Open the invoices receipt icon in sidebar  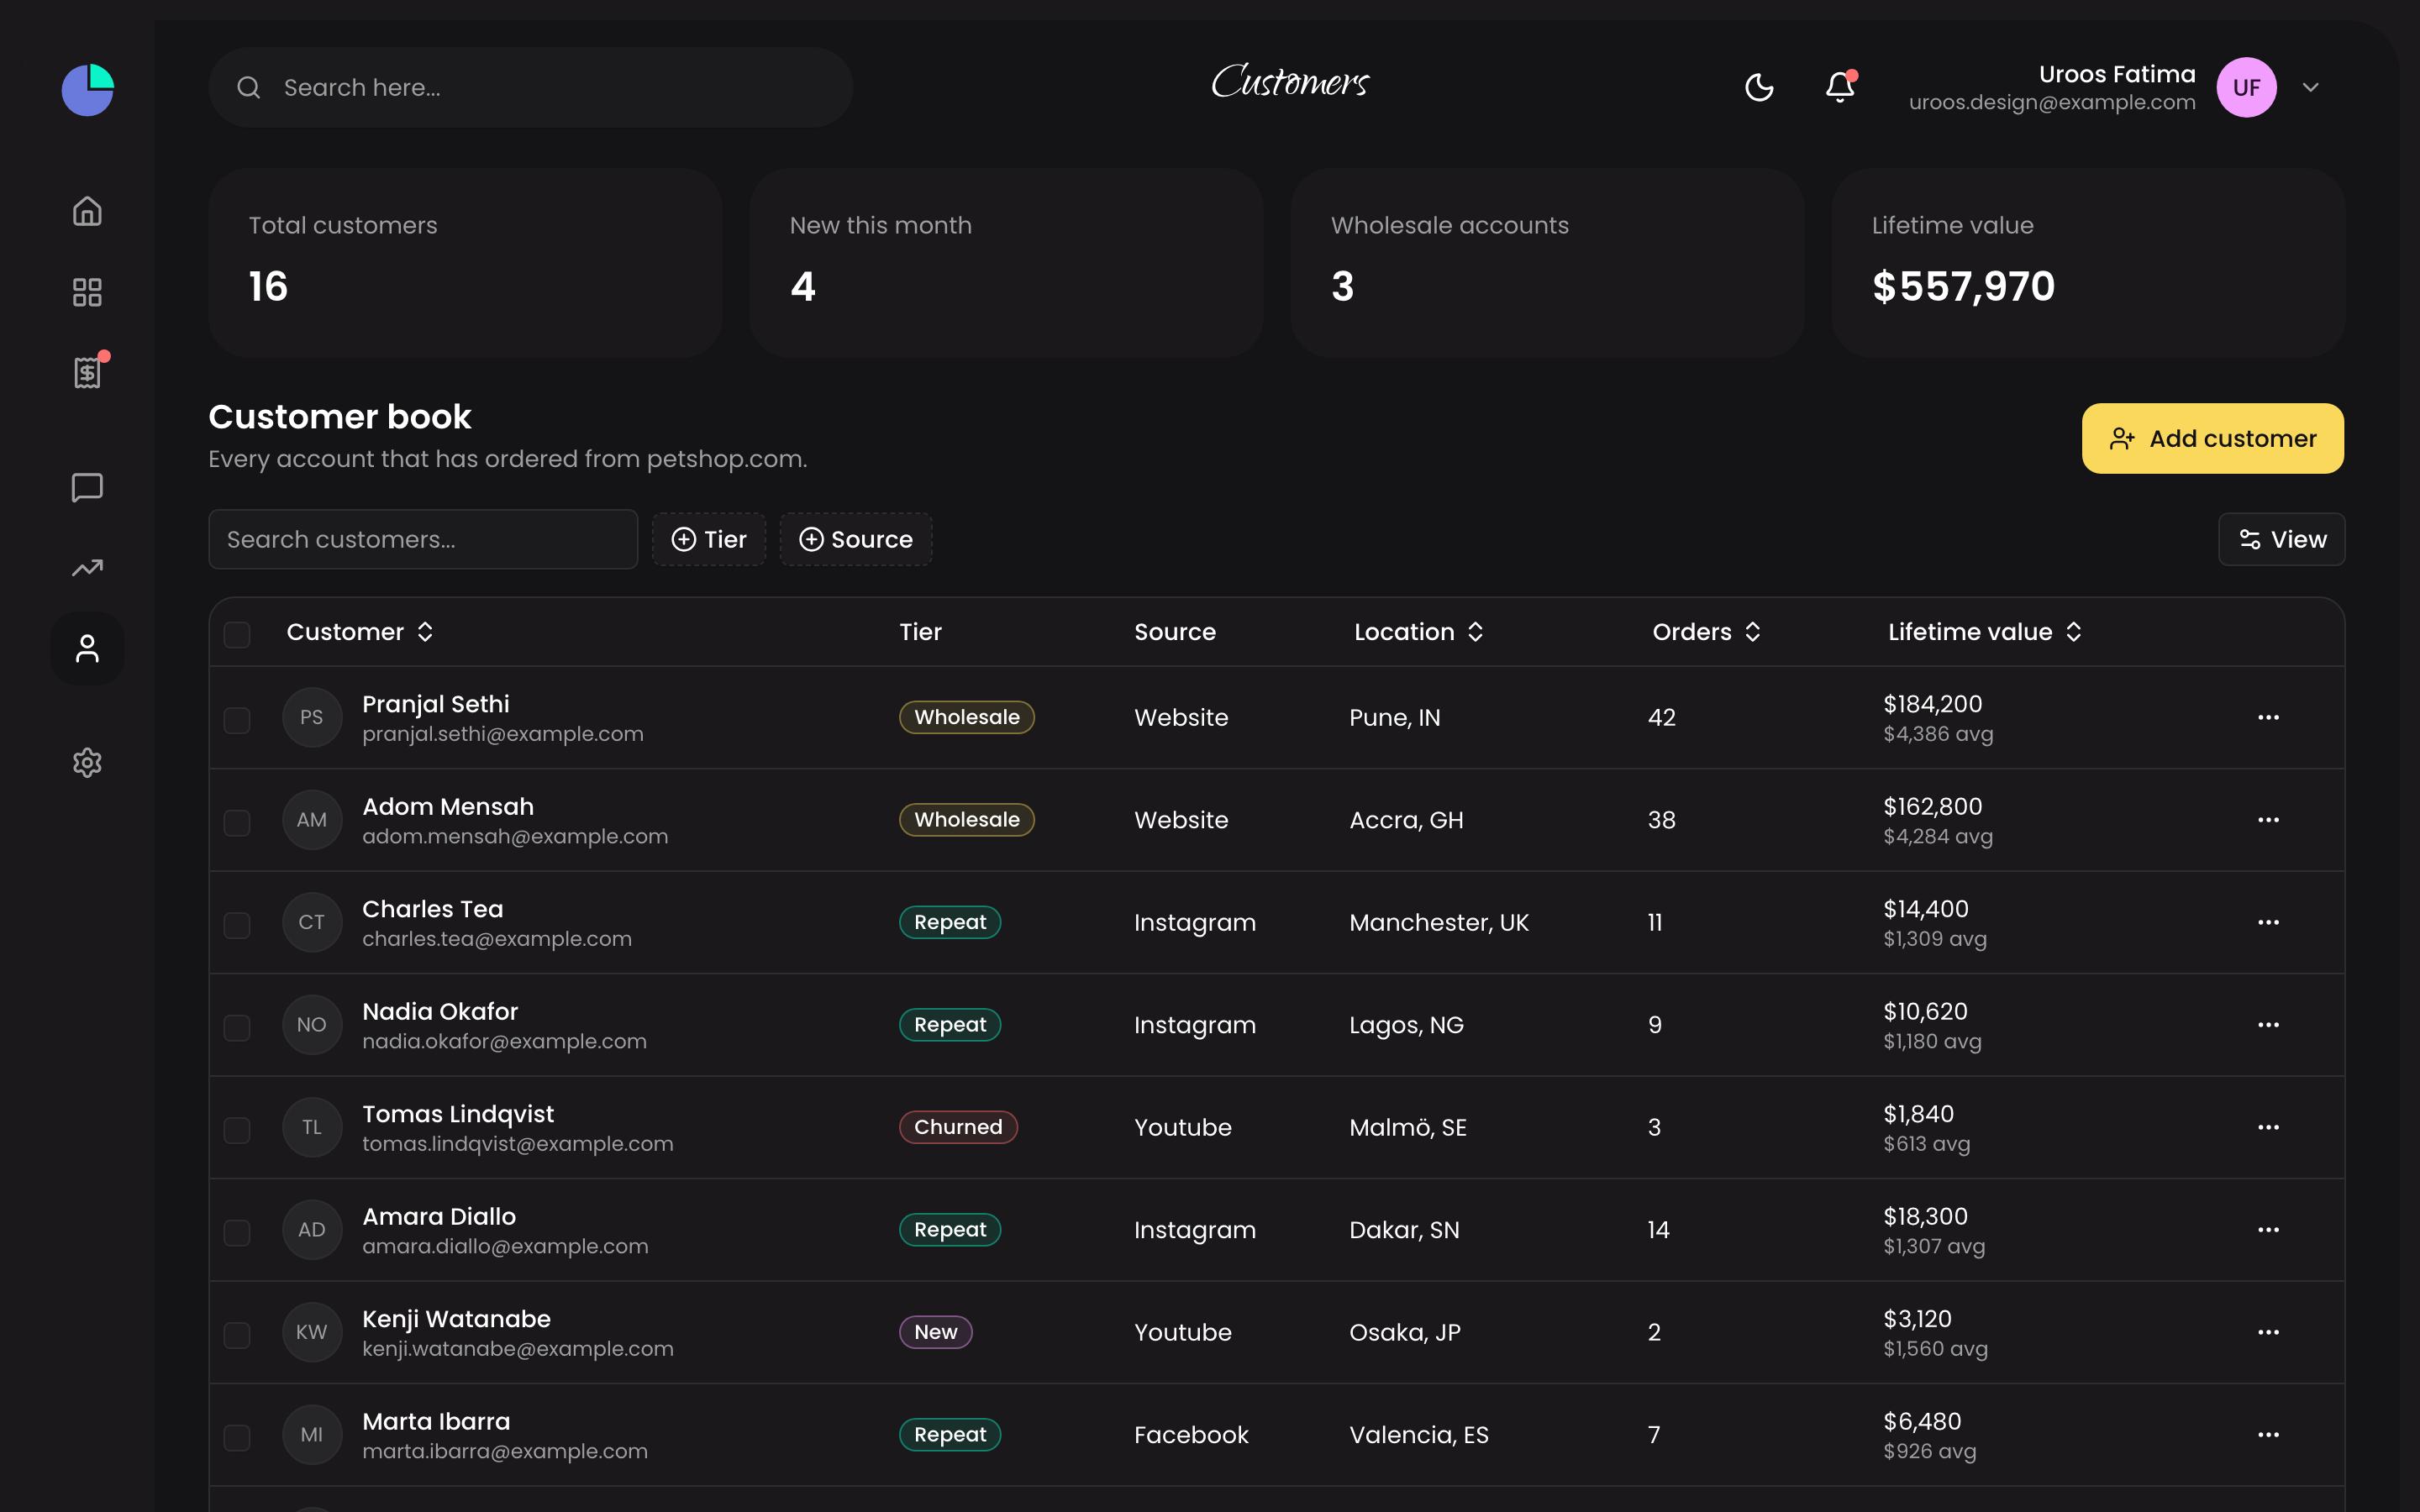[x=87, y=373]
